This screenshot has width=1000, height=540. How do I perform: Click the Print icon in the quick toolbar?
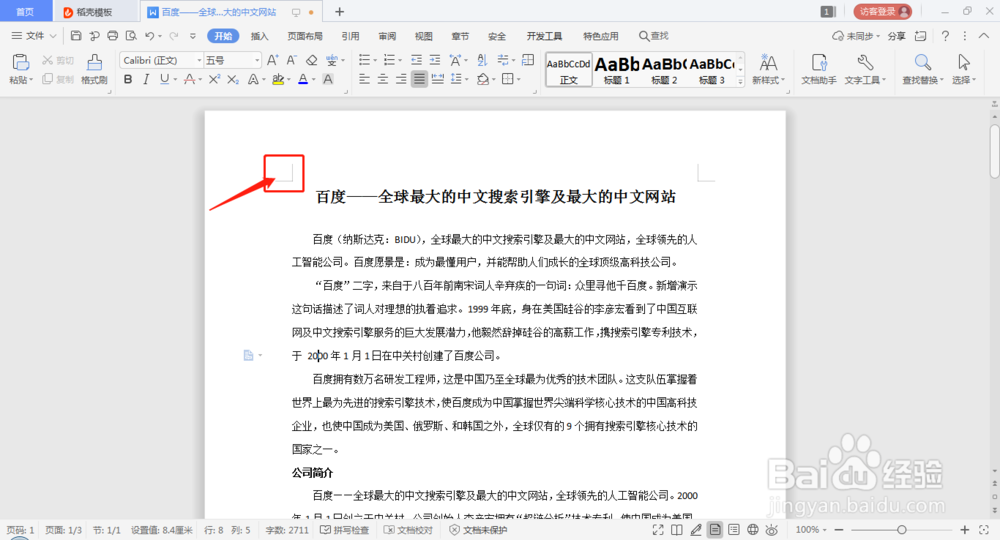coord(113,36)
